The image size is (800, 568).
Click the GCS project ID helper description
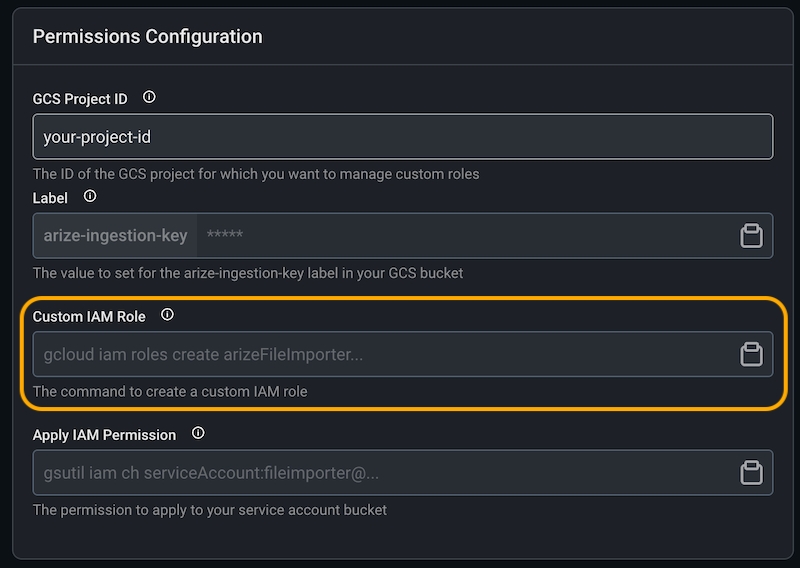pos(255,174)
